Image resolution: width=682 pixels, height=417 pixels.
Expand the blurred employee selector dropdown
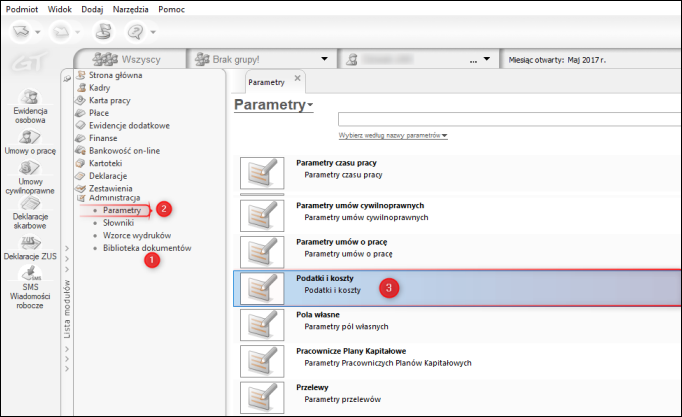coord(487,59)
